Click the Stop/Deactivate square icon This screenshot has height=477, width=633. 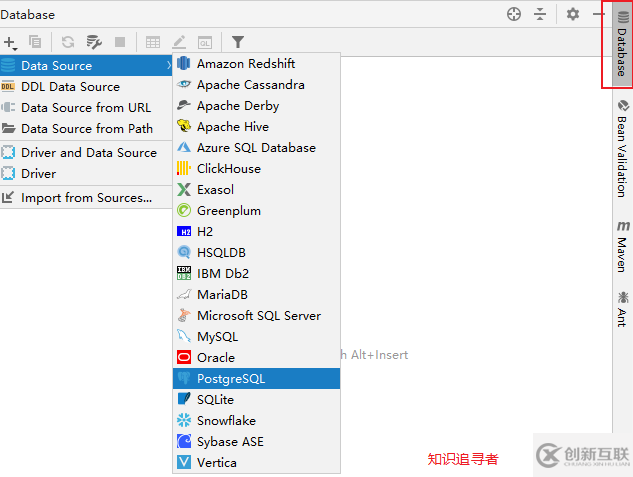pyautogui.click(x=120, y=42)
